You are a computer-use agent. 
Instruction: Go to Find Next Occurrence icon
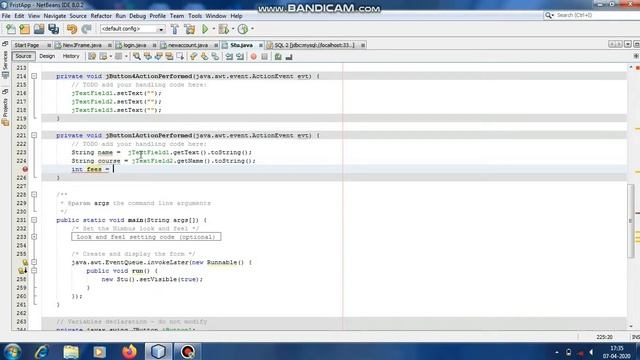coord(158,56)
